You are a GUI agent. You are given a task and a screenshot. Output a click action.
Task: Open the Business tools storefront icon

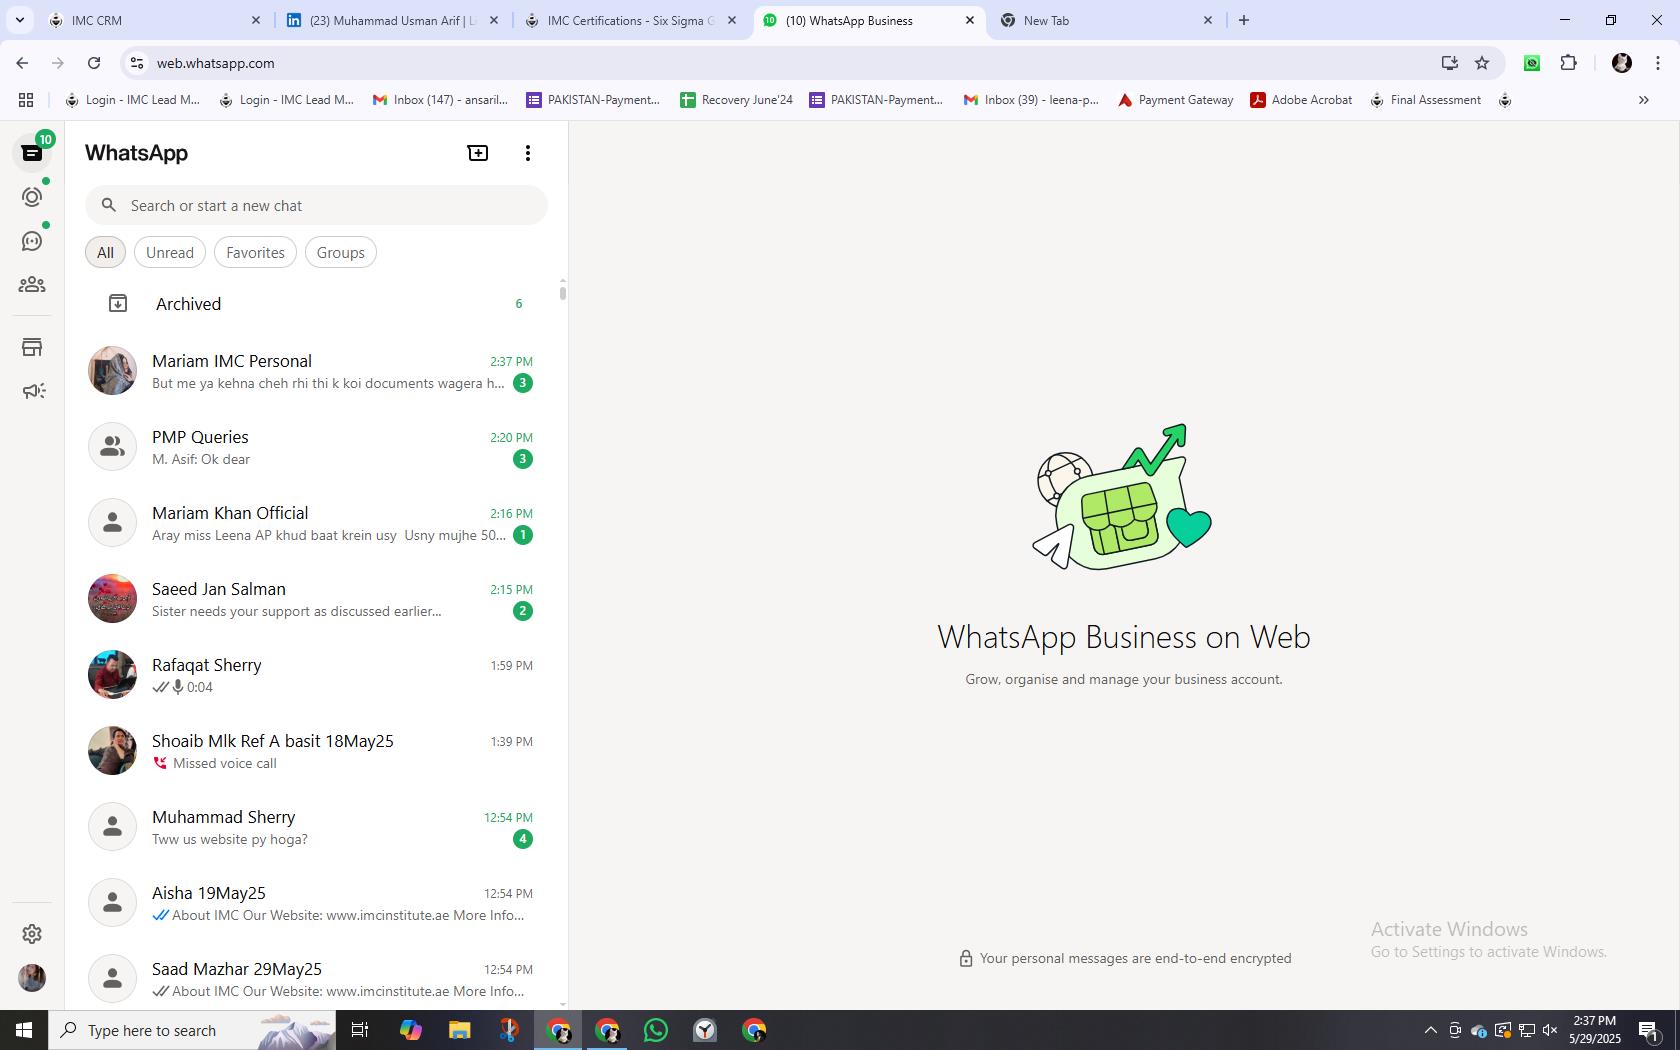[32, 347]
